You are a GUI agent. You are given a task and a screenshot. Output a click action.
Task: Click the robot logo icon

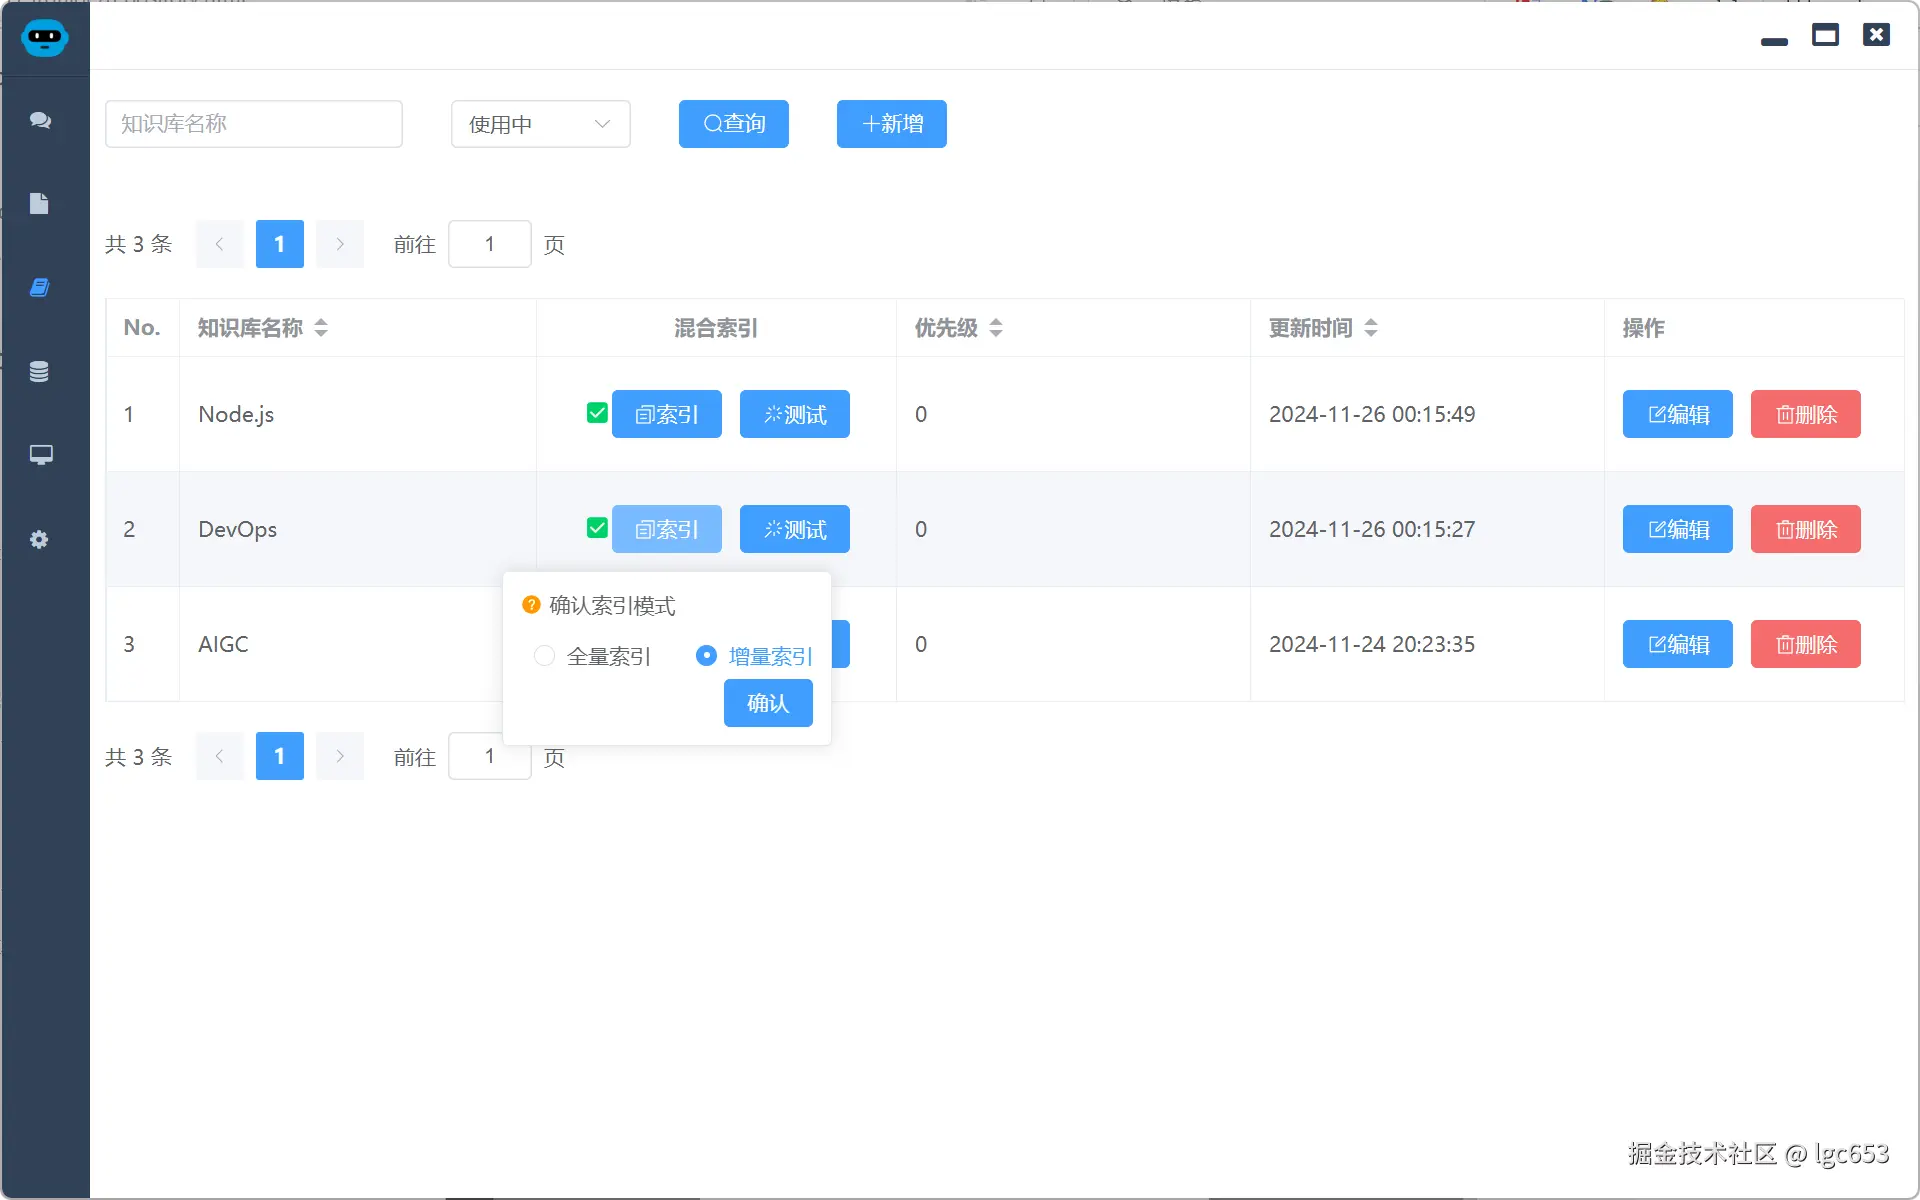tap(44, 38)
